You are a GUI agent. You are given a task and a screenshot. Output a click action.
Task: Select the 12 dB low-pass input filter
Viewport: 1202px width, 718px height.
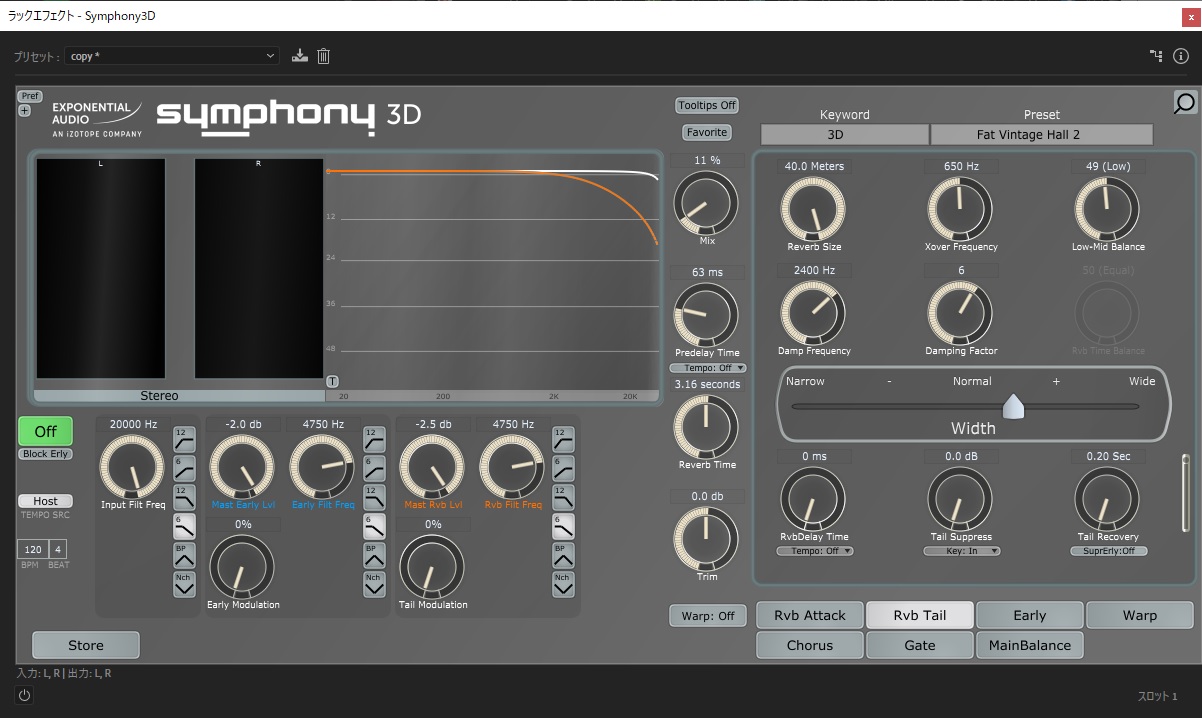(184, 496)
